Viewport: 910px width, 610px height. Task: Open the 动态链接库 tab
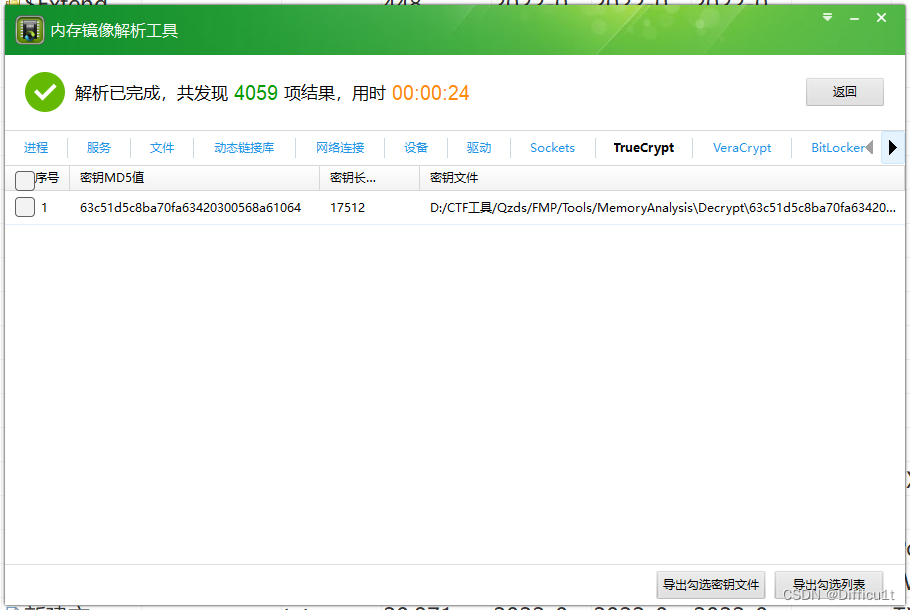pos(244,147)
